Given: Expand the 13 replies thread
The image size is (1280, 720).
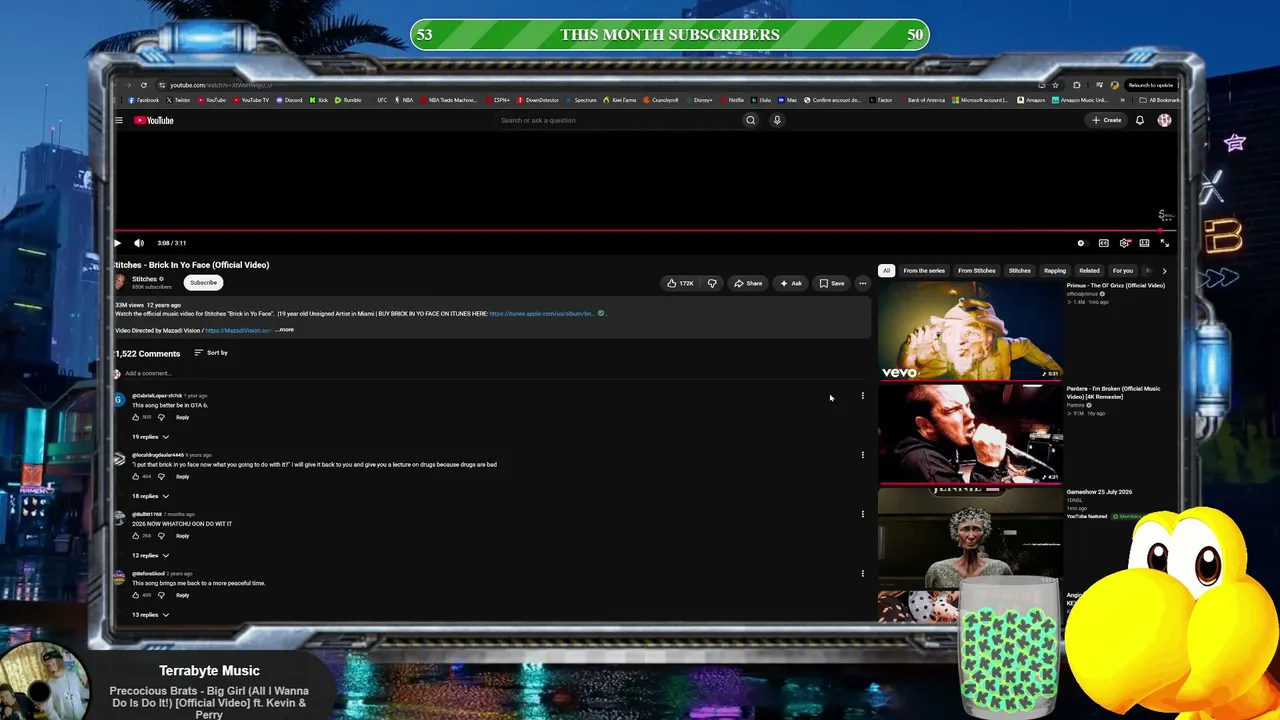Looking at the screenshot, I should click(150, 615).
